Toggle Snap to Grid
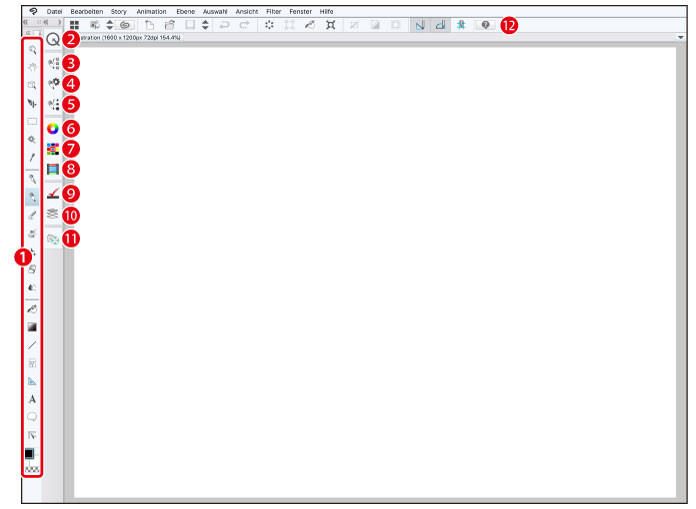This screenshot has height=509, width=696. [461, 25]
